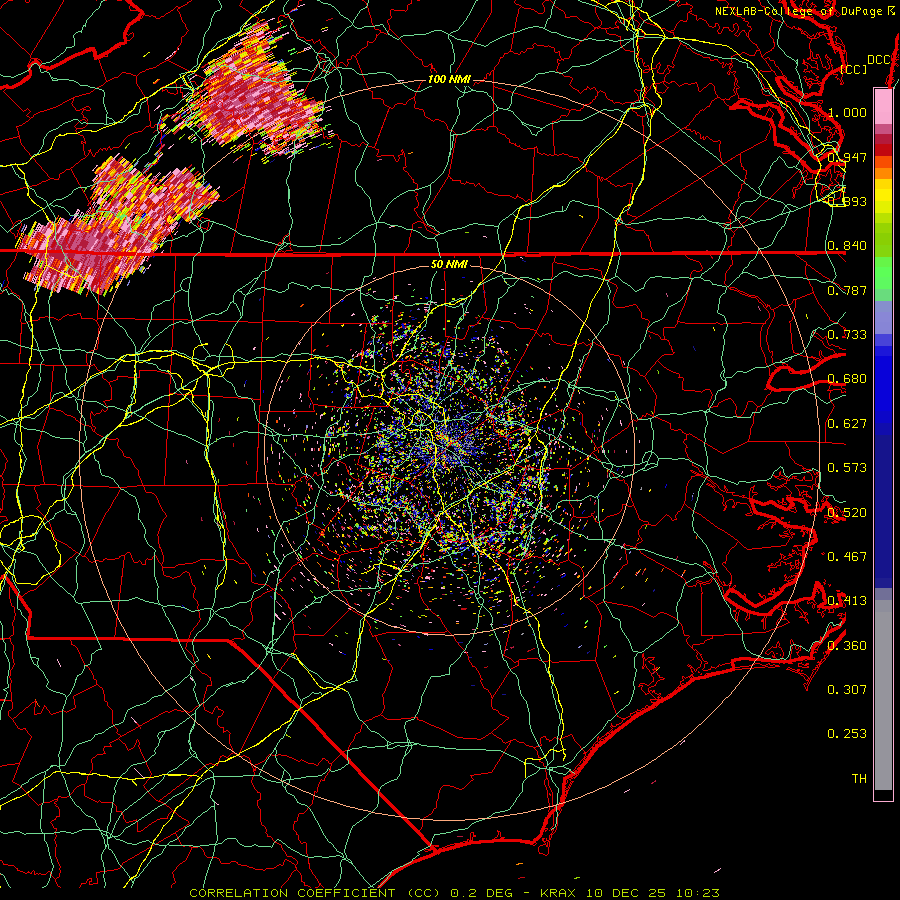Pick the 0.360 scale value
Screen dimensions: 900x900
tap(847, 646)
